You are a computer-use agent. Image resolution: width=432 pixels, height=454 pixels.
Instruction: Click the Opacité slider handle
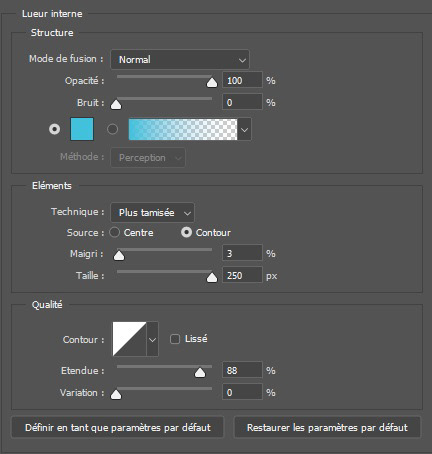tap(212, 83)
